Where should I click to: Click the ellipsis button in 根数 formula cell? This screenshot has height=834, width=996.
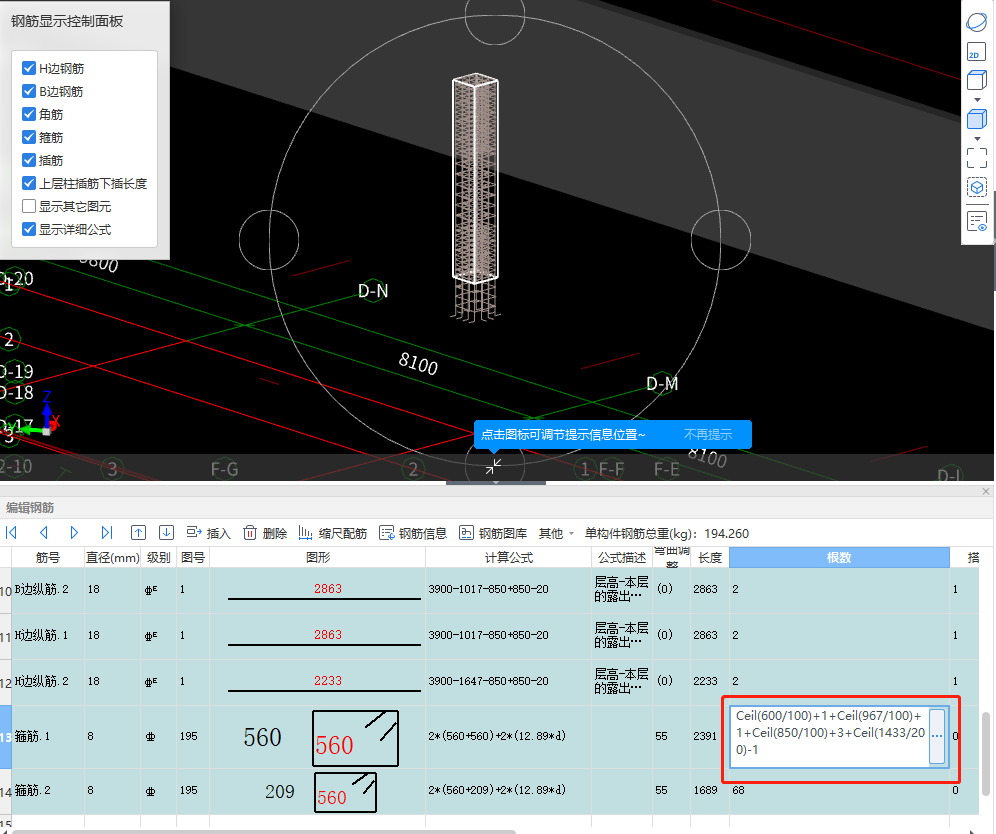937,736
